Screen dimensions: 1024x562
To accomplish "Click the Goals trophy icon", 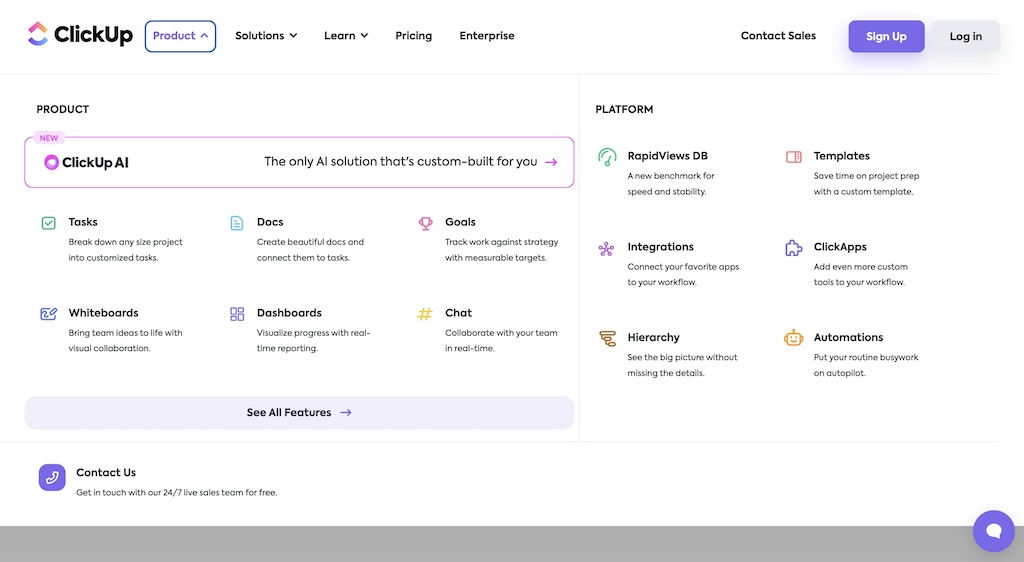I will tap(425, 223).
